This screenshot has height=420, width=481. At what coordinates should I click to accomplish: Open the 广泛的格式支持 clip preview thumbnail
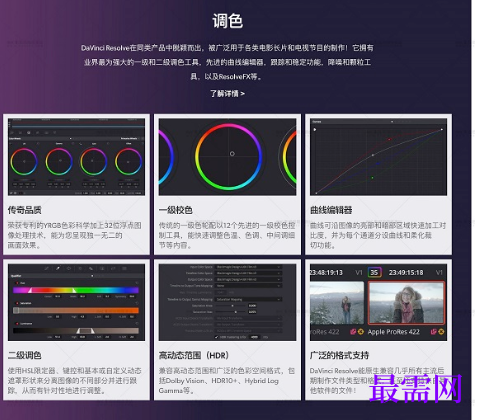378,302
